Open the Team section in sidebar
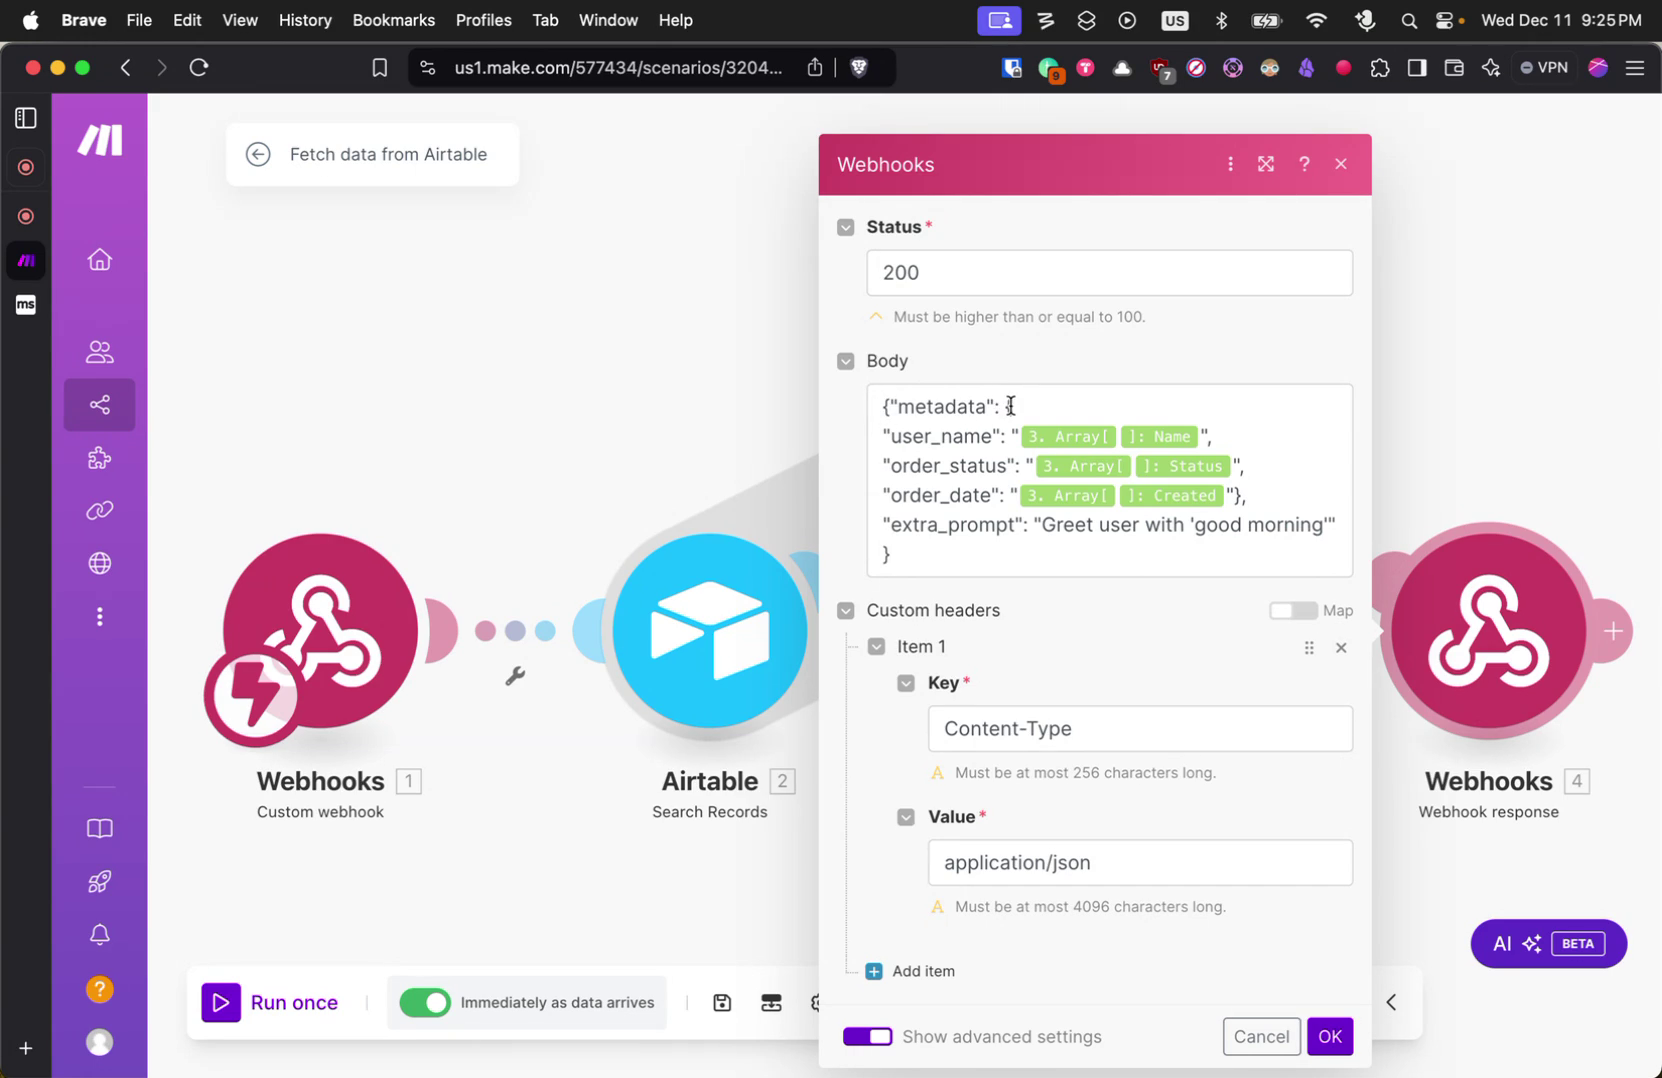The width and height of the screenshot is (1662, 1078). [x=99, y=351]
